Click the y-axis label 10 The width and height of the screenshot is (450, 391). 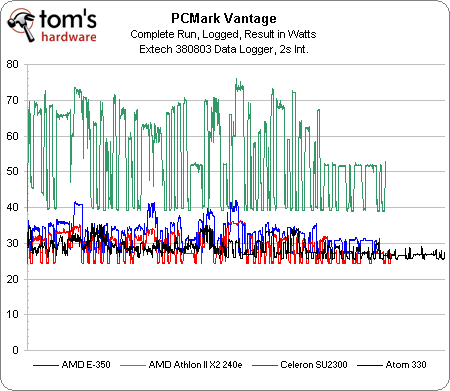(12, 314)
